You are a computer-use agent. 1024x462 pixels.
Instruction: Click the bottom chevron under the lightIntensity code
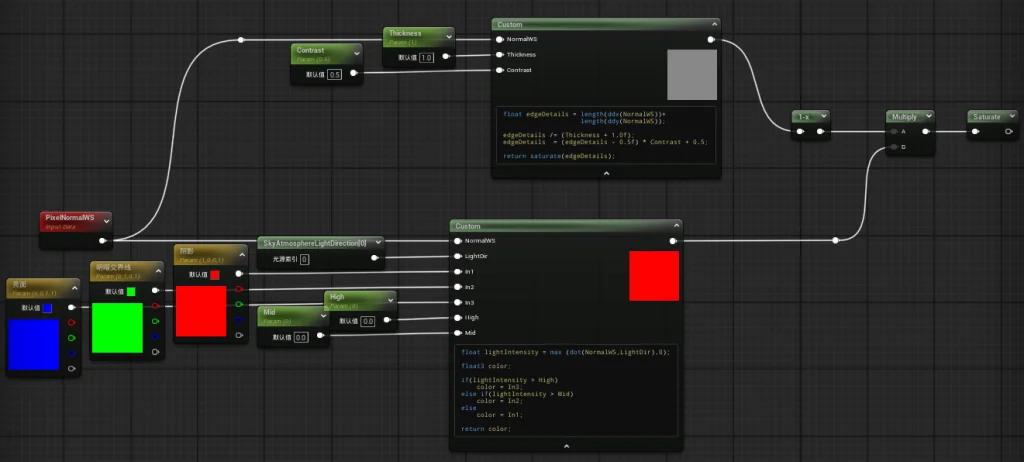click(566, 446)
